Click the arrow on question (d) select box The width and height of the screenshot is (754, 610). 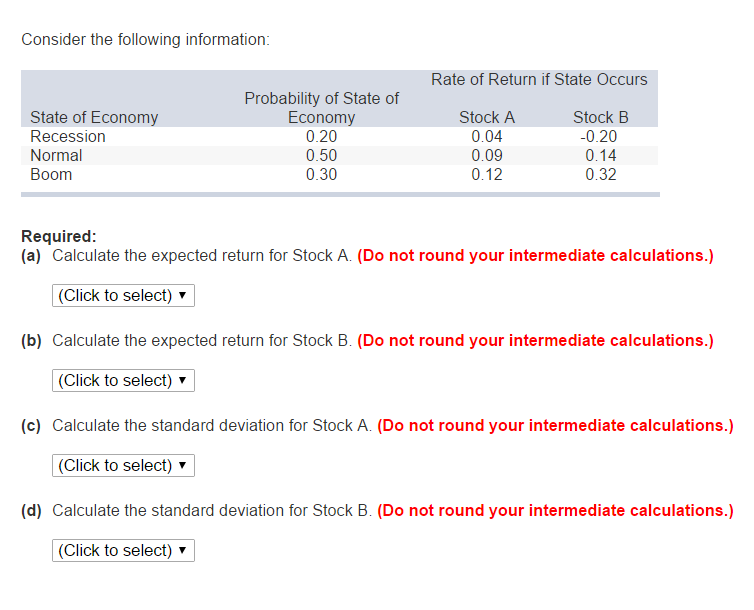[x=182, y=550]
